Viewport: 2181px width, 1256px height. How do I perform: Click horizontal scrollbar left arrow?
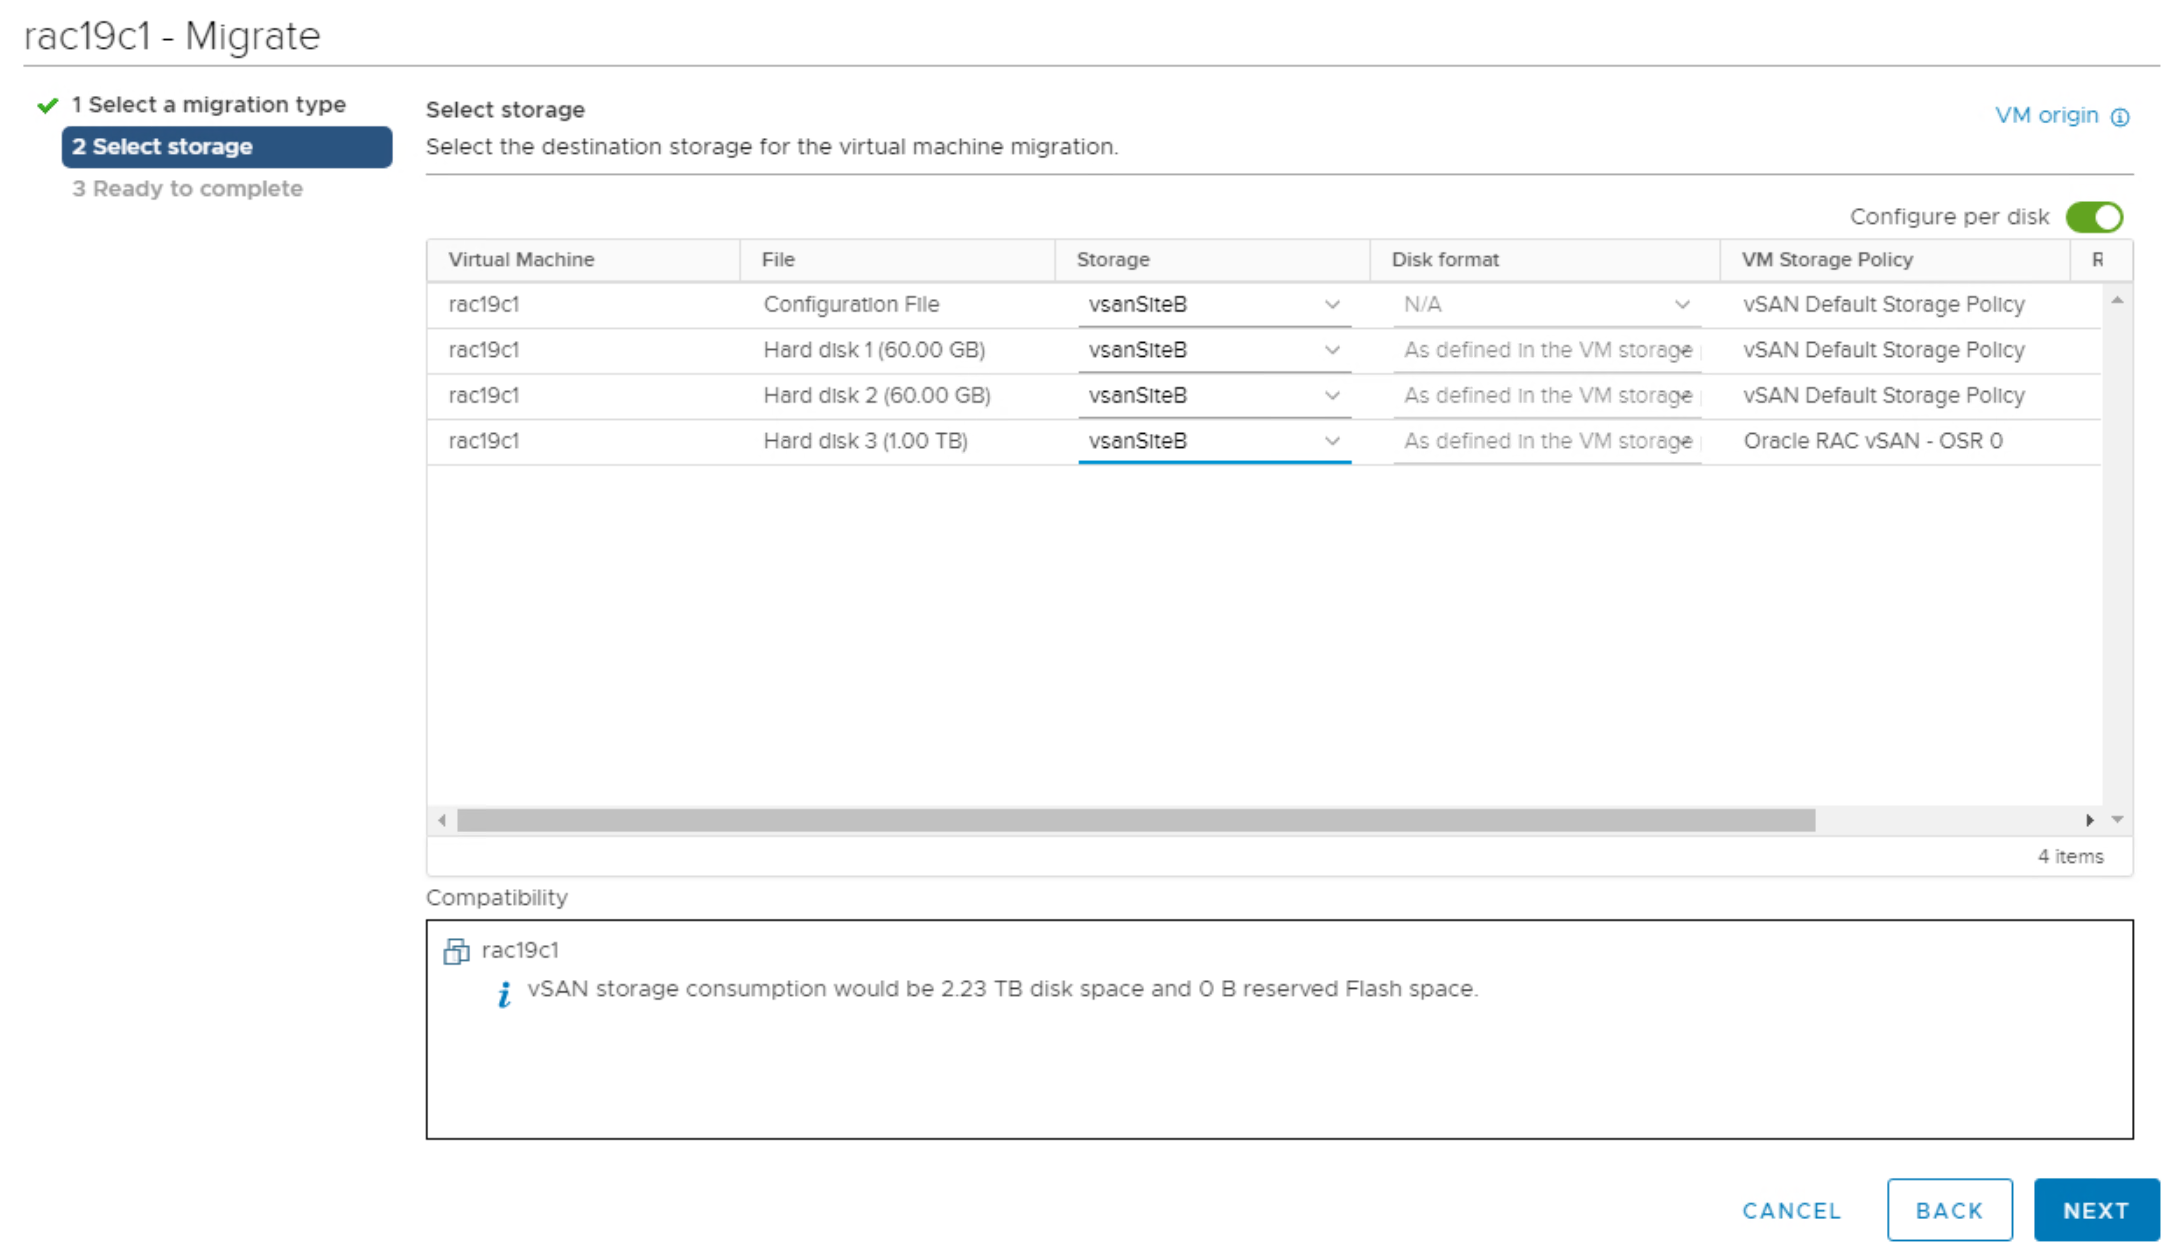coord(442,820)
